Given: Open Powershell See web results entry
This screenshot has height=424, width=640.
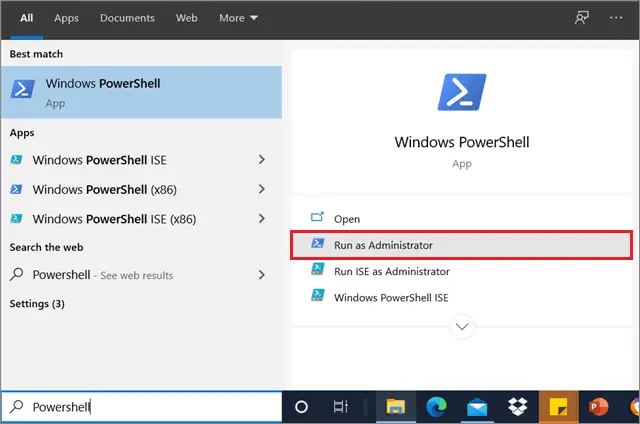Looking at the screenshot, I should pos(141,275).
